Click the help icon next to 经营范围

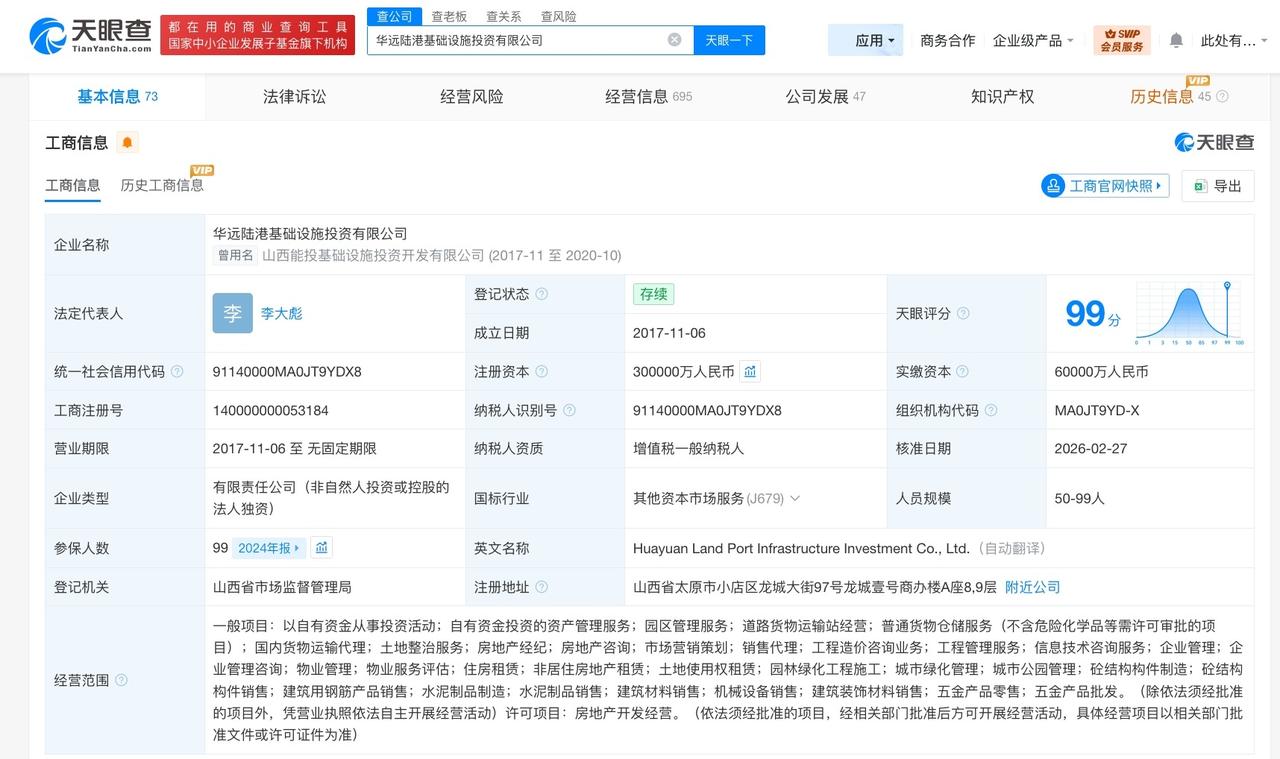point(121,680)
